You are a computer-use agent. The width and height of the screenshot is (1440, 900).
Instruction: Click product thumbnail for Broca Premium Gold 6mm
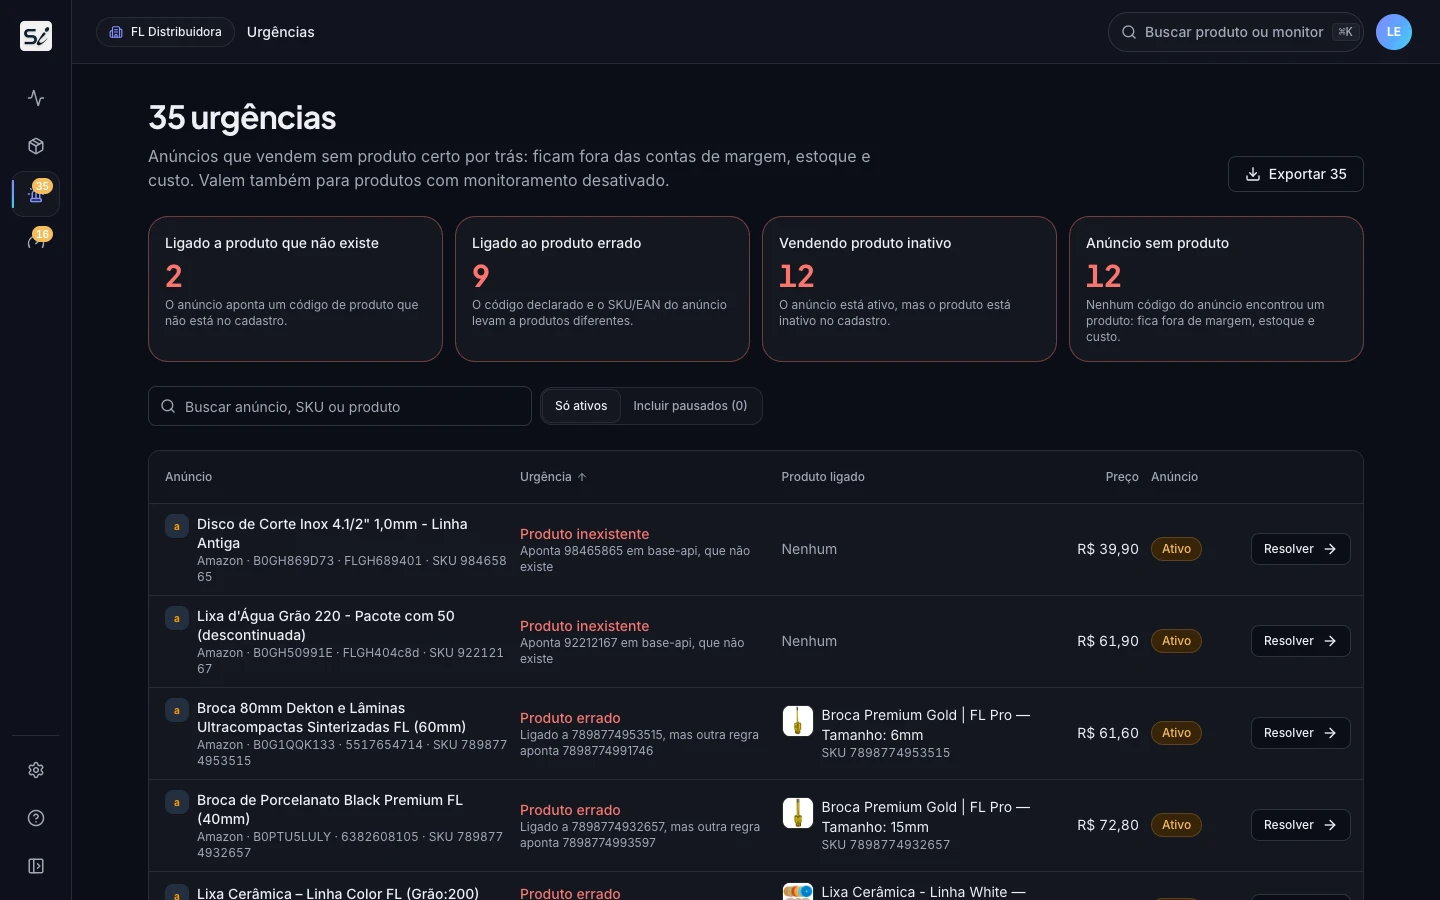797,721
